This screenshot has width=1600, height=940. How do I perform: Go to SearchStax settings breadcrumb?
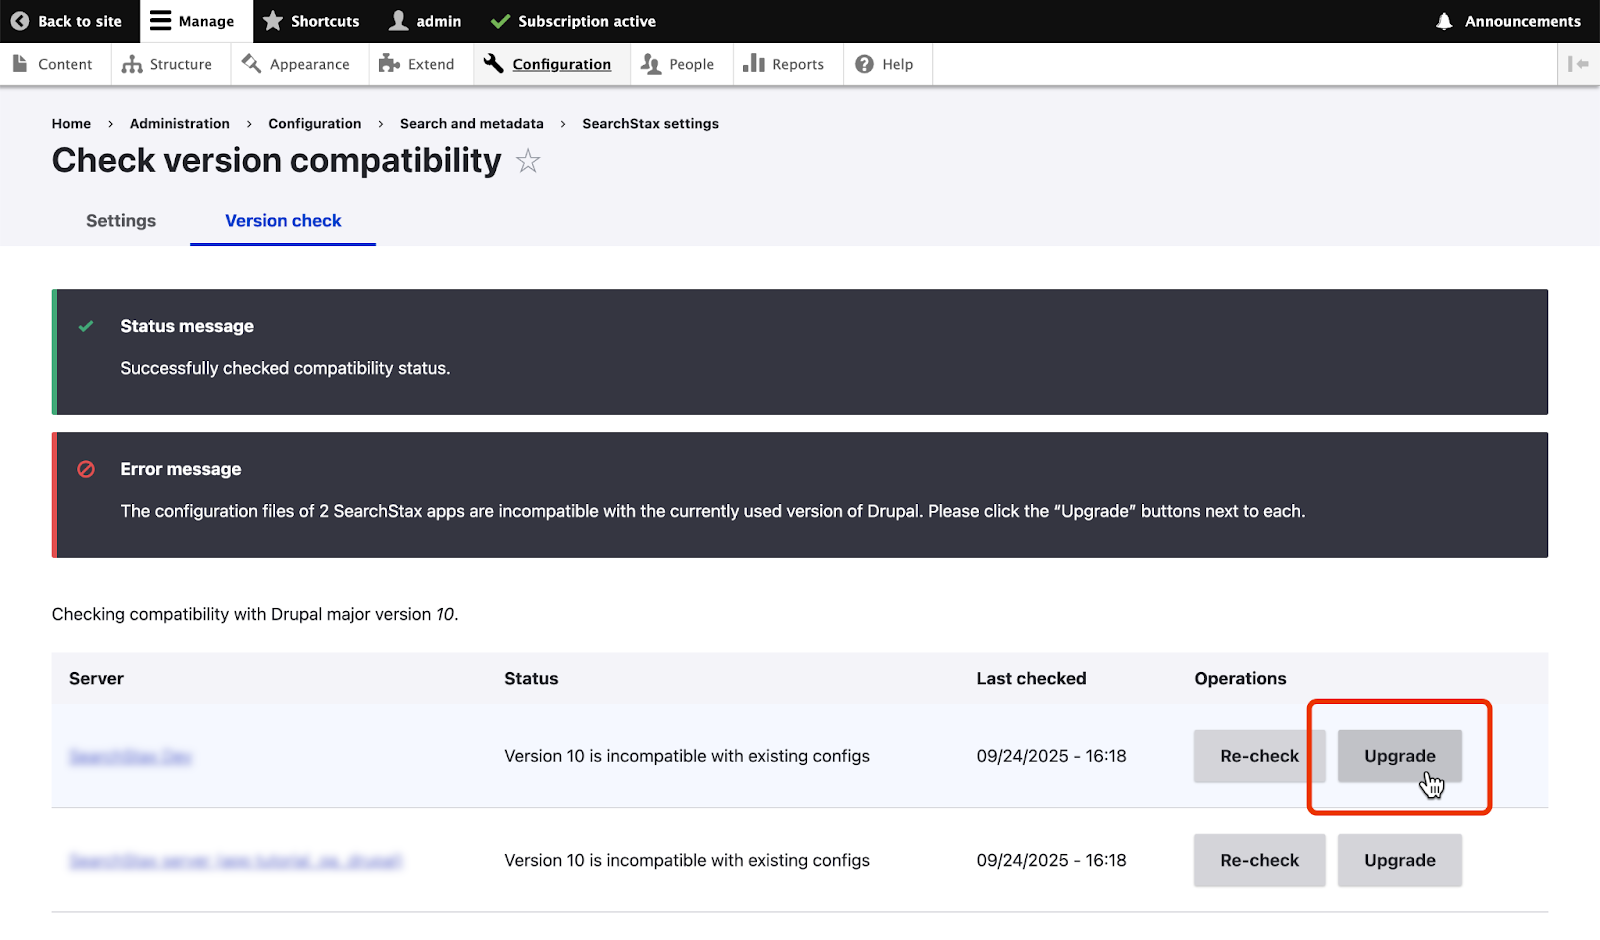pos(651,124)
